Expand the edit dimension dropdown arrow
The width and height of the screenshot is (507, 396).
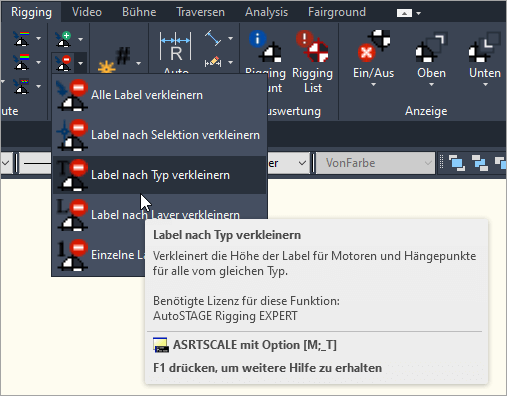point(230,62)
